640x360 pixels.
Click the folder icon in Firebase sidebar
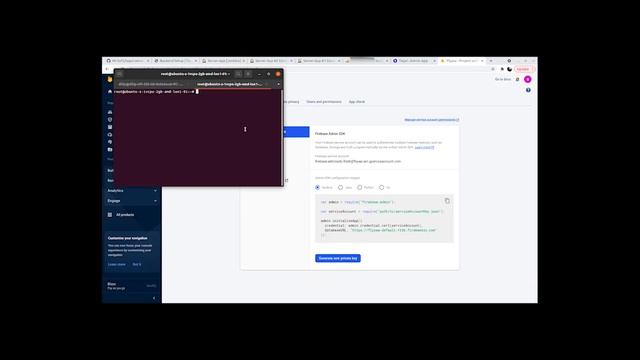click(x=110, y=149)
